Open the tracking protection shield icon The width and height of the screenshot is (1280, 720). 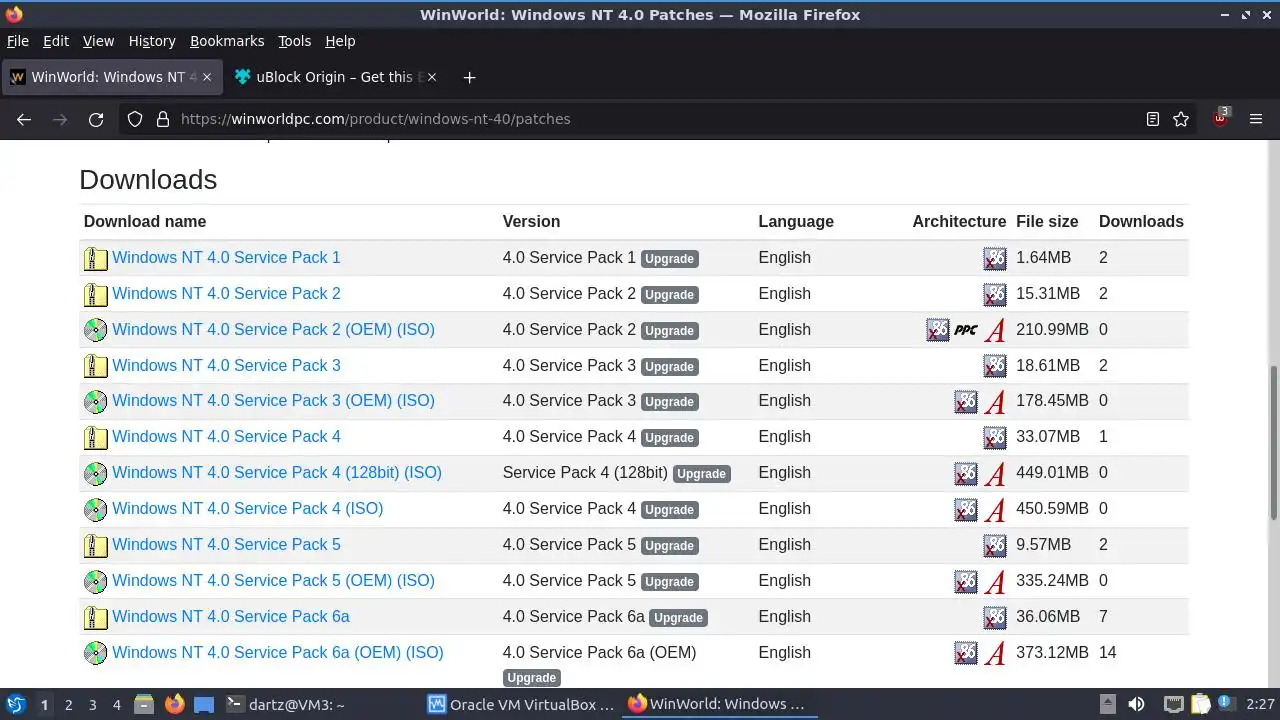135,119
